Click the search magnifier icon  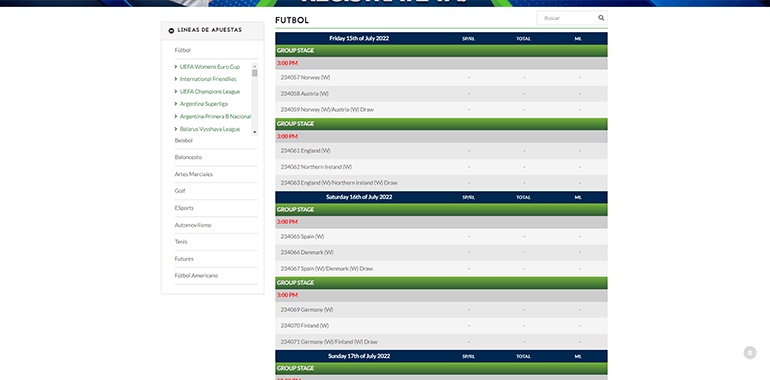[x=601, y=18]
